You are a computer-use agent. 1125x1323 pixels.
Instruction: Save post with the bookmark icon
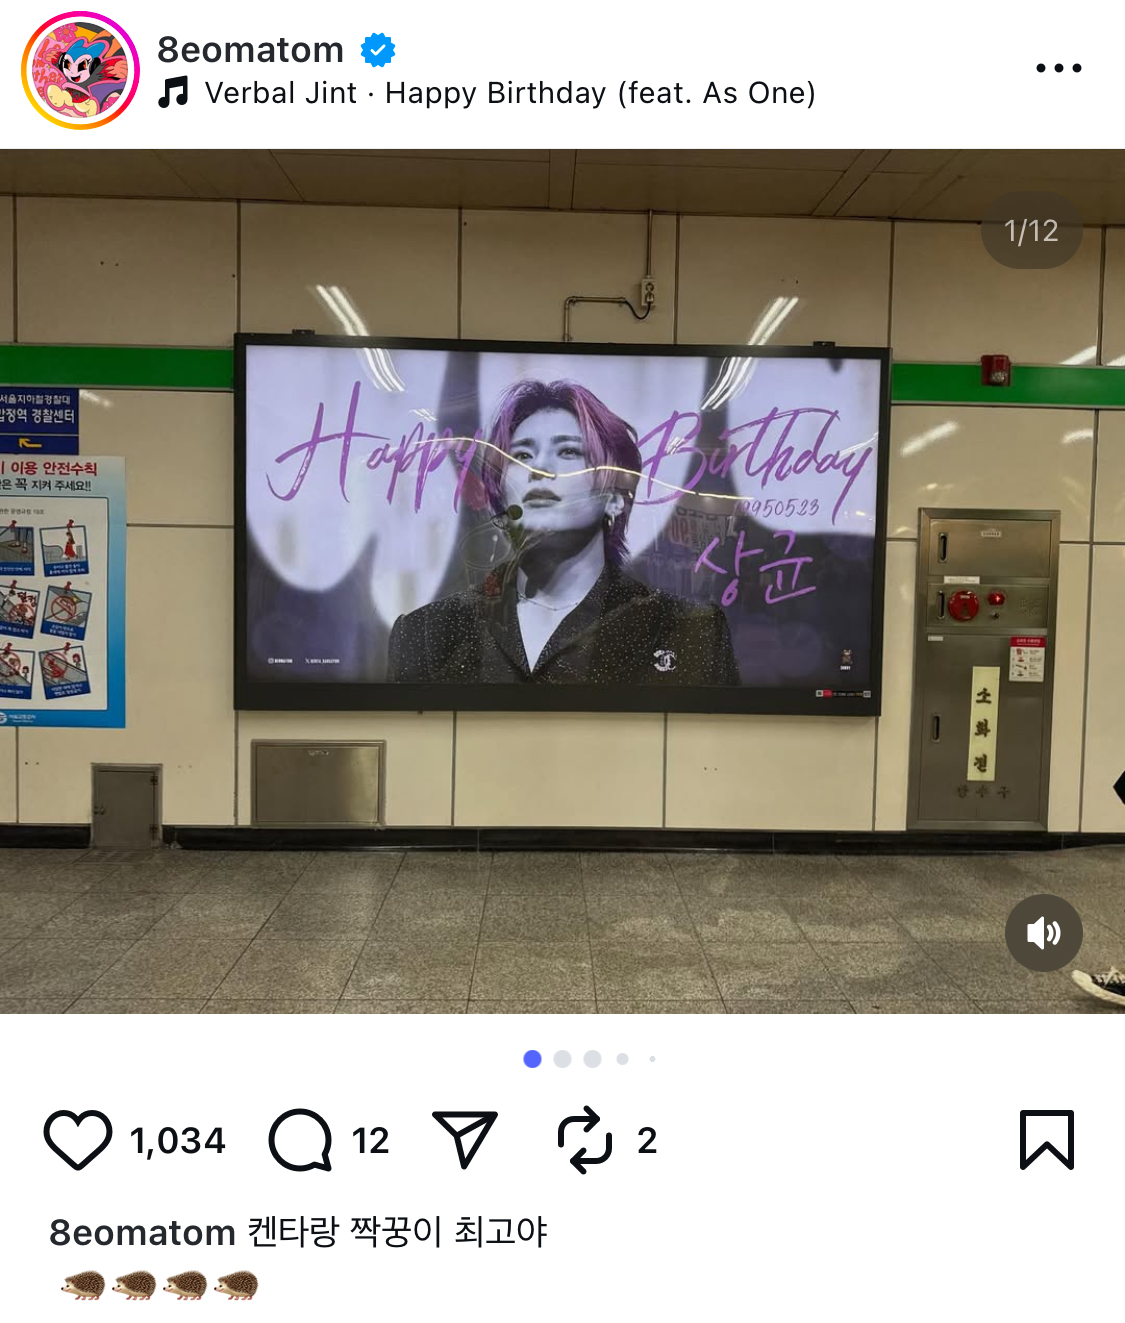(x=1047, y=1140)
